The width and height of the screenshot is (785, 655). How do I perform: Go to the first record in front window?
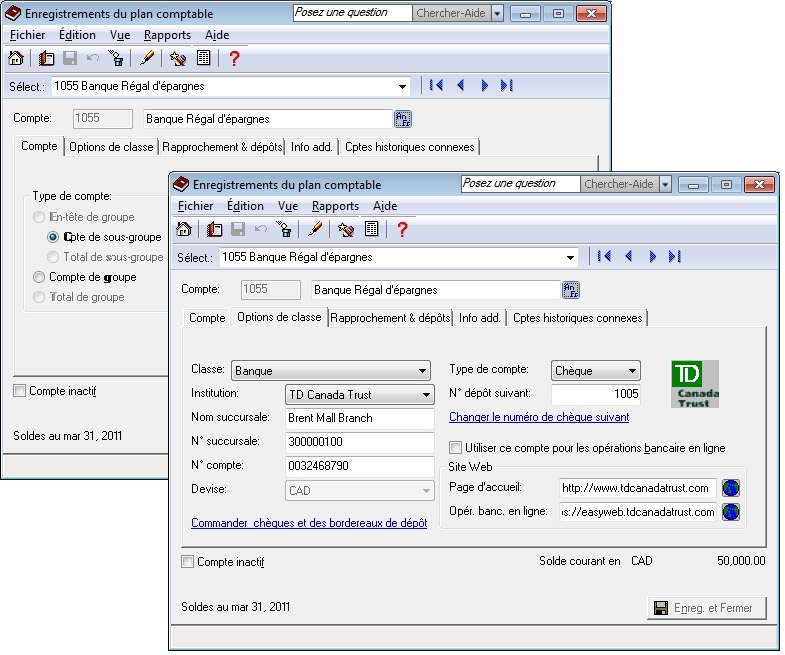click(x=604, y=257)
